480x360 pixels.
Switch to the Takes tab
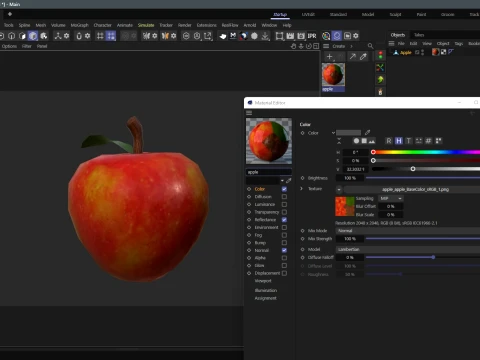(419, 35)
